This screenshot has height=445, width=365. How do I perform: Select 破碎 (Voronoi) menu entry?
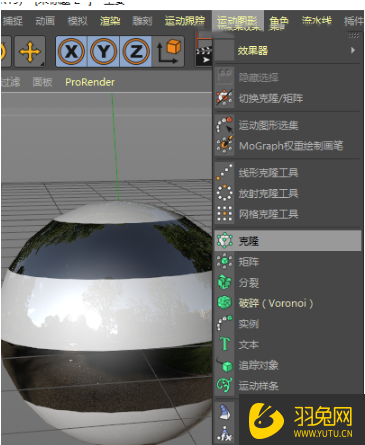(x=288, y=303)
